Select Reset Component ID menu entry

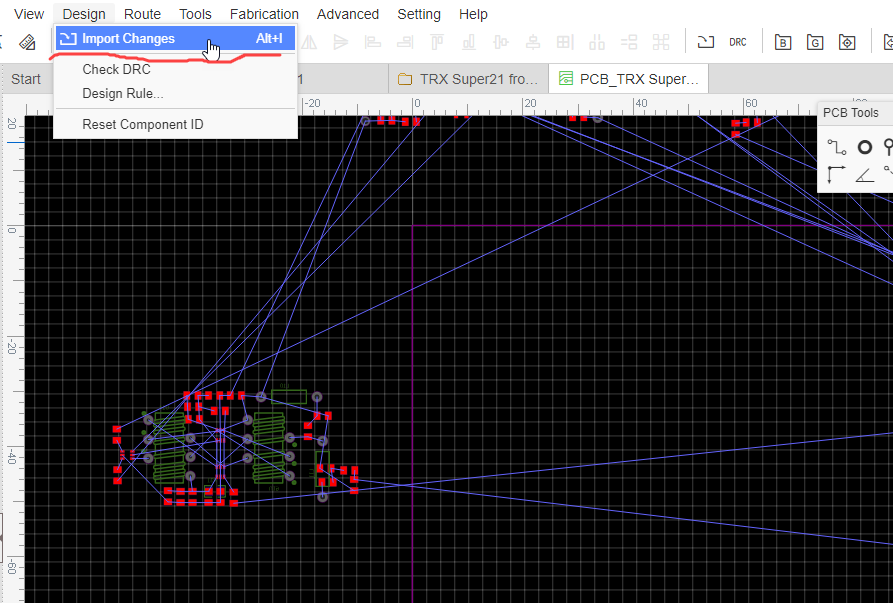click(x=142, y=125)
